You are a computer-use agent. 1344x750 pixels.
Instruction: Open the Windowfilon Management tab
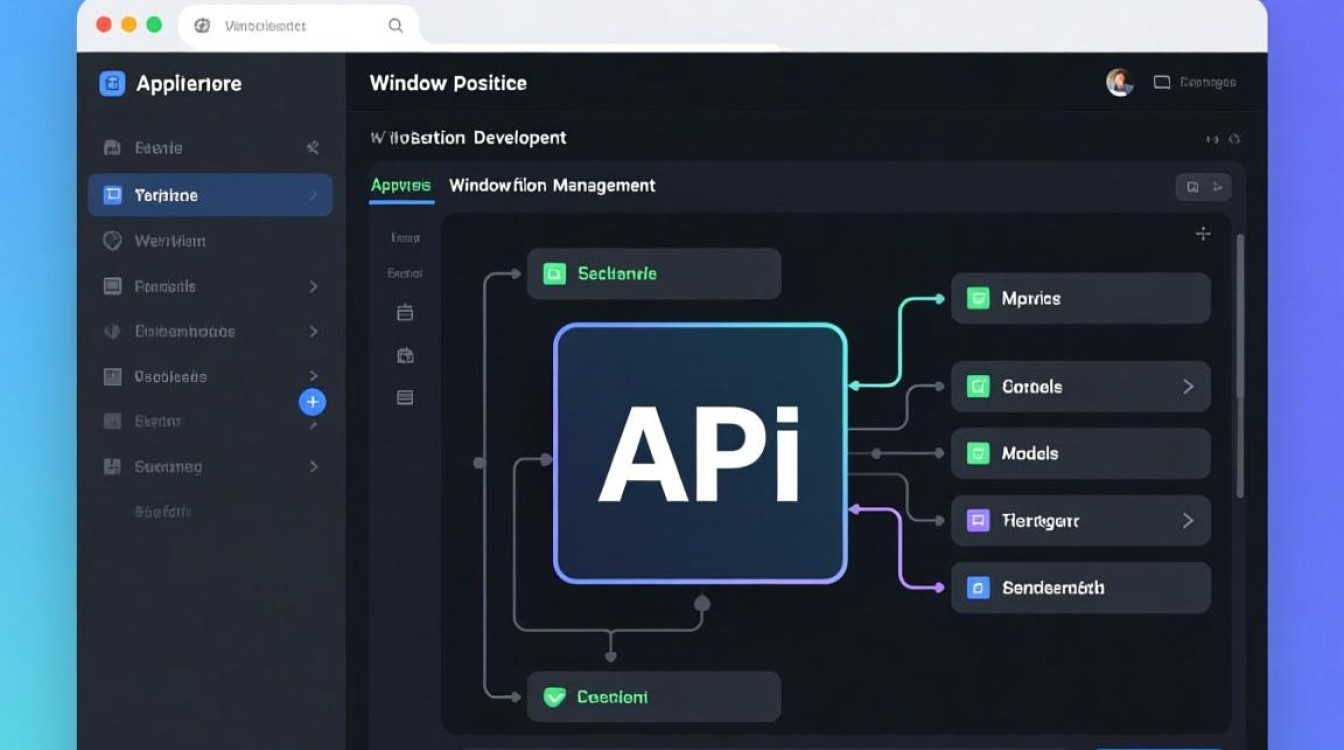click(x=552, y=185)
